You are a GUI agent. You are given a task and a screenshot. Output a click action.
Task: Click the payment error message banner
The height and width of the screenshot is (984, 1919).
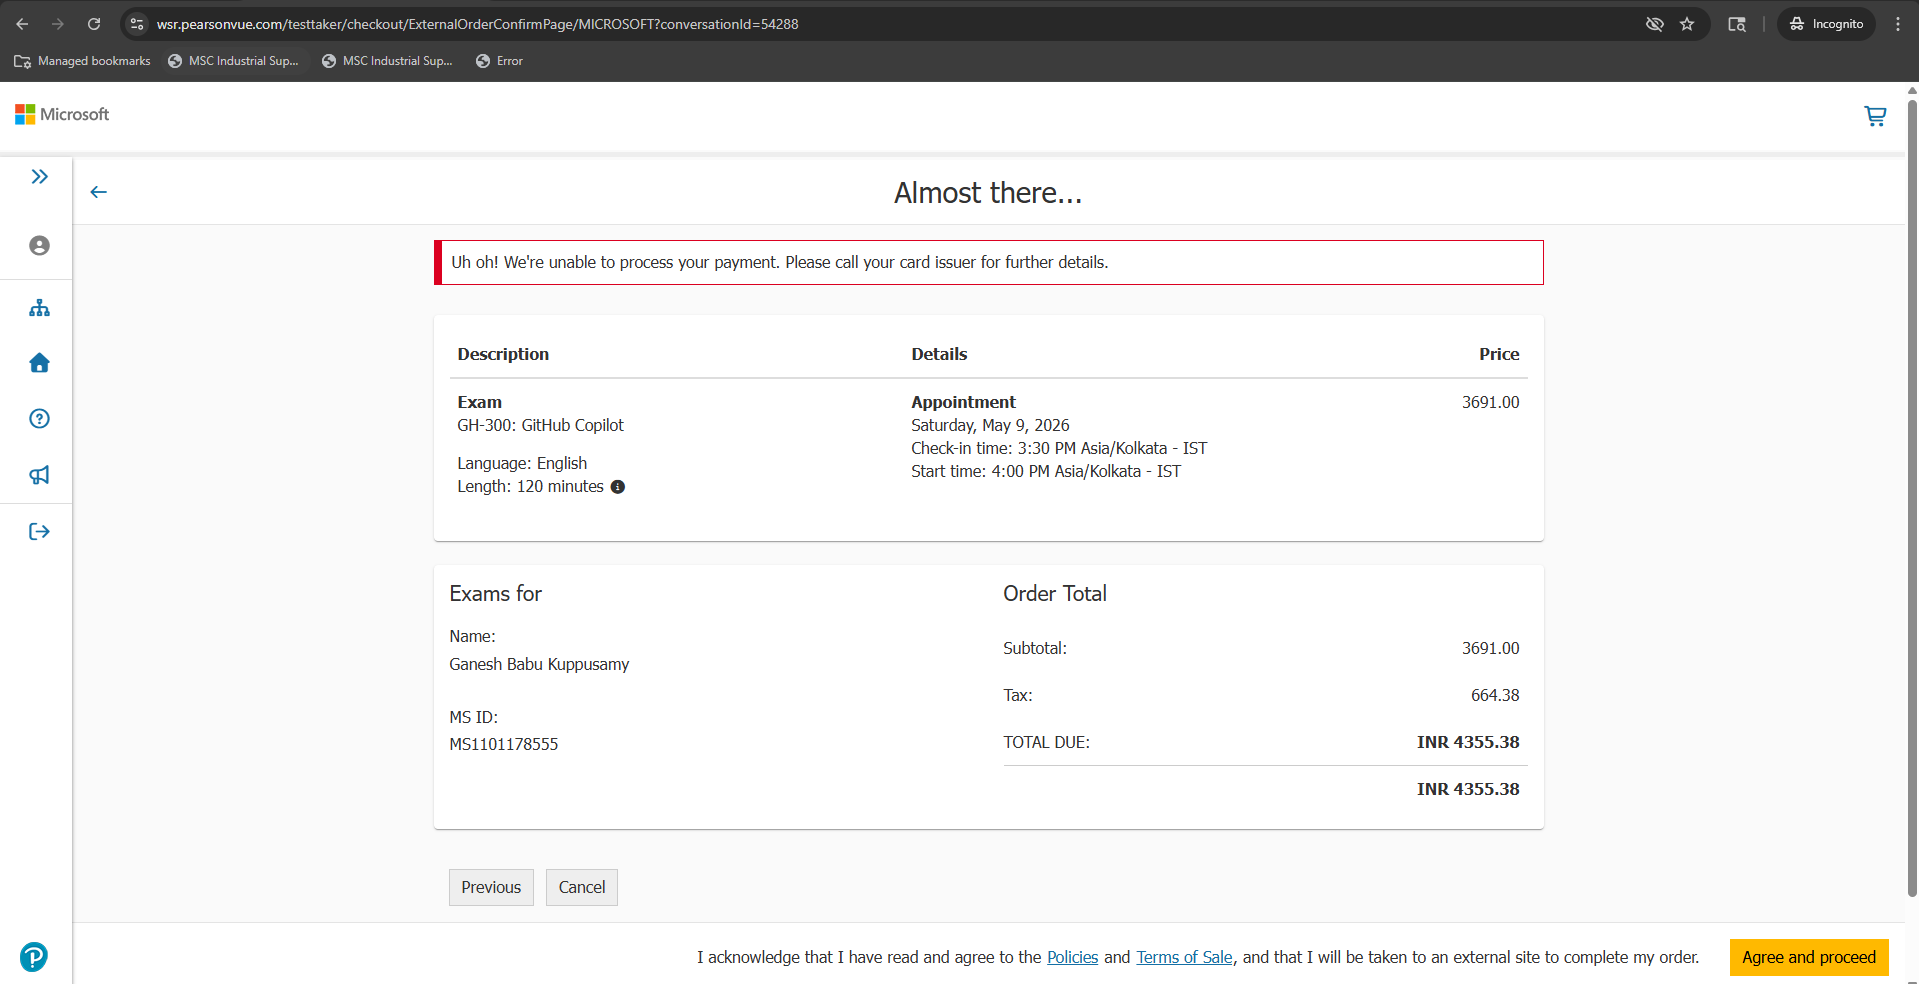989,262
